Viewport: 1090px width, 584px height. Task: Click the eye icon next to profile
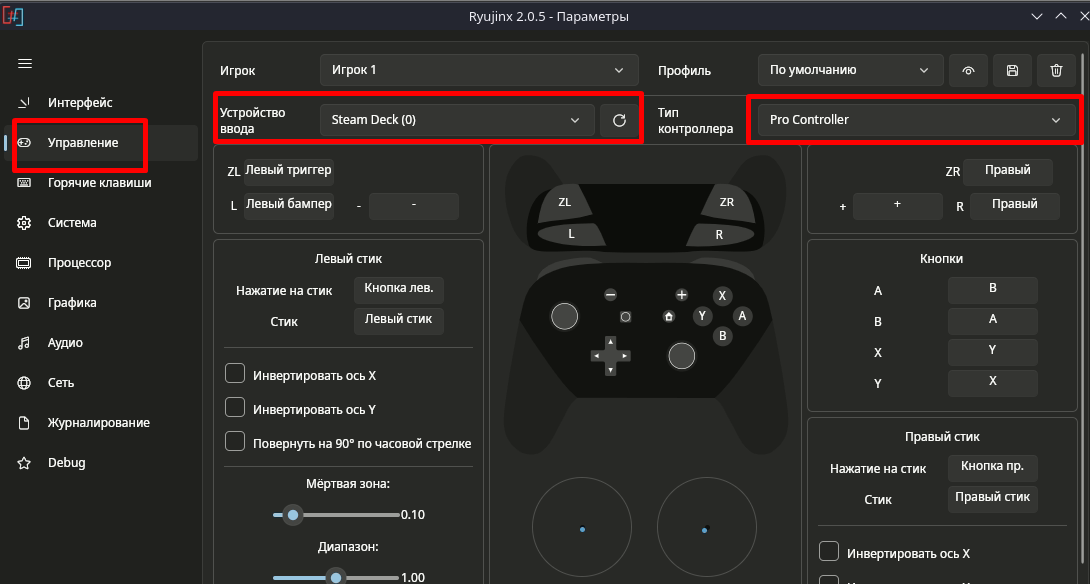[x=968, y=71]
